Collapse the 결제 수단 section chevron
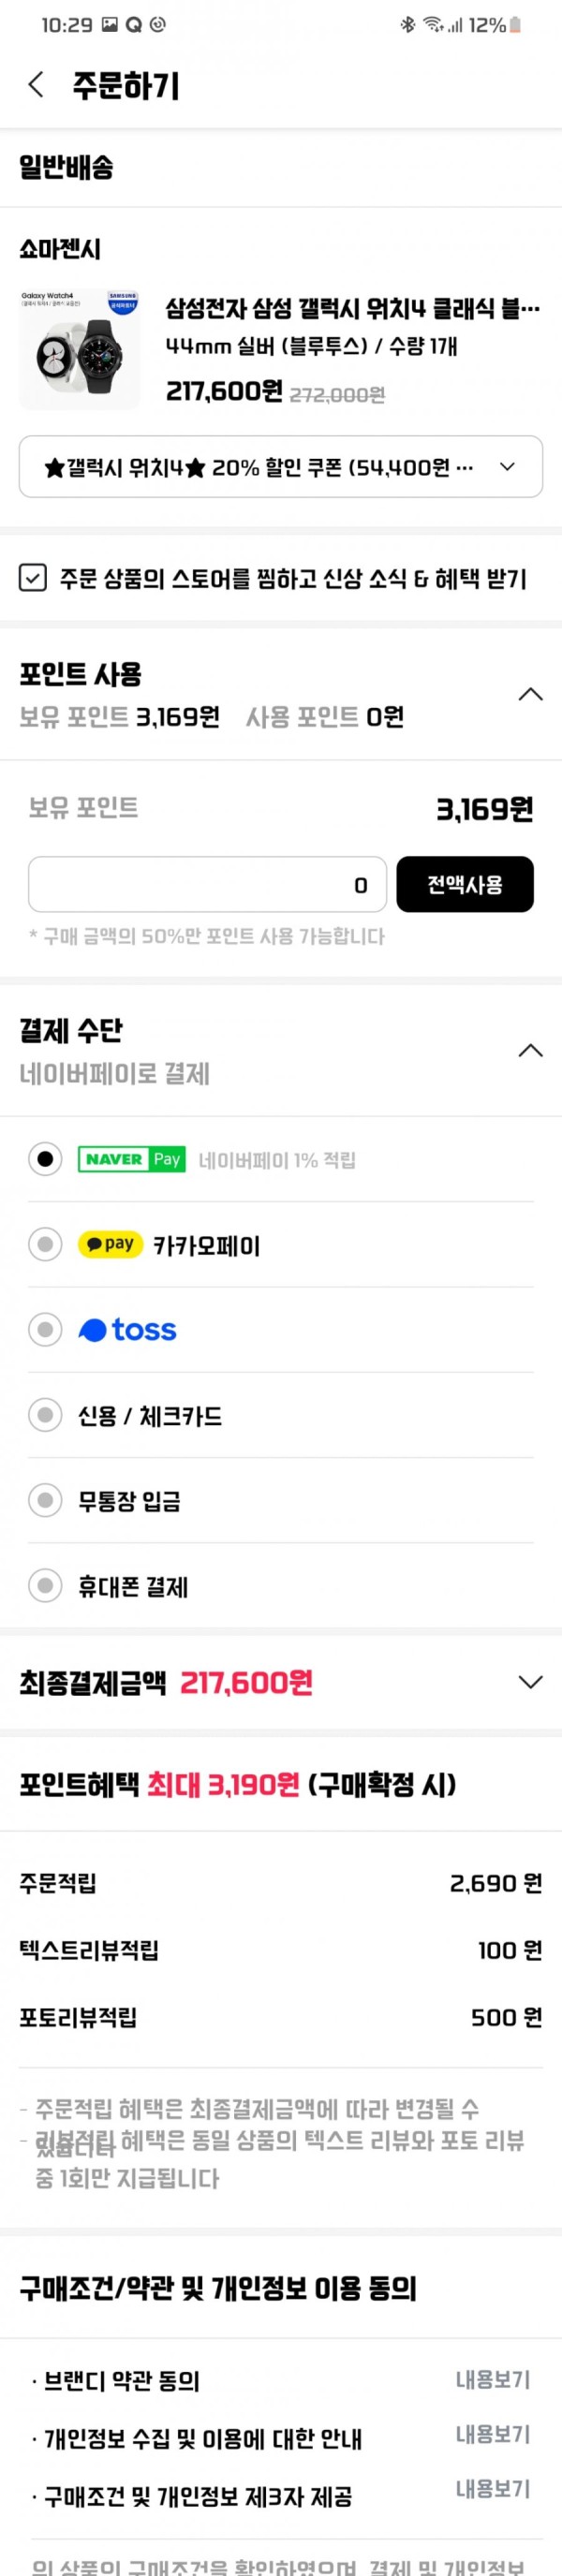The height and width of the screenshot is (2576, 562). click(x=530, y=1050)
